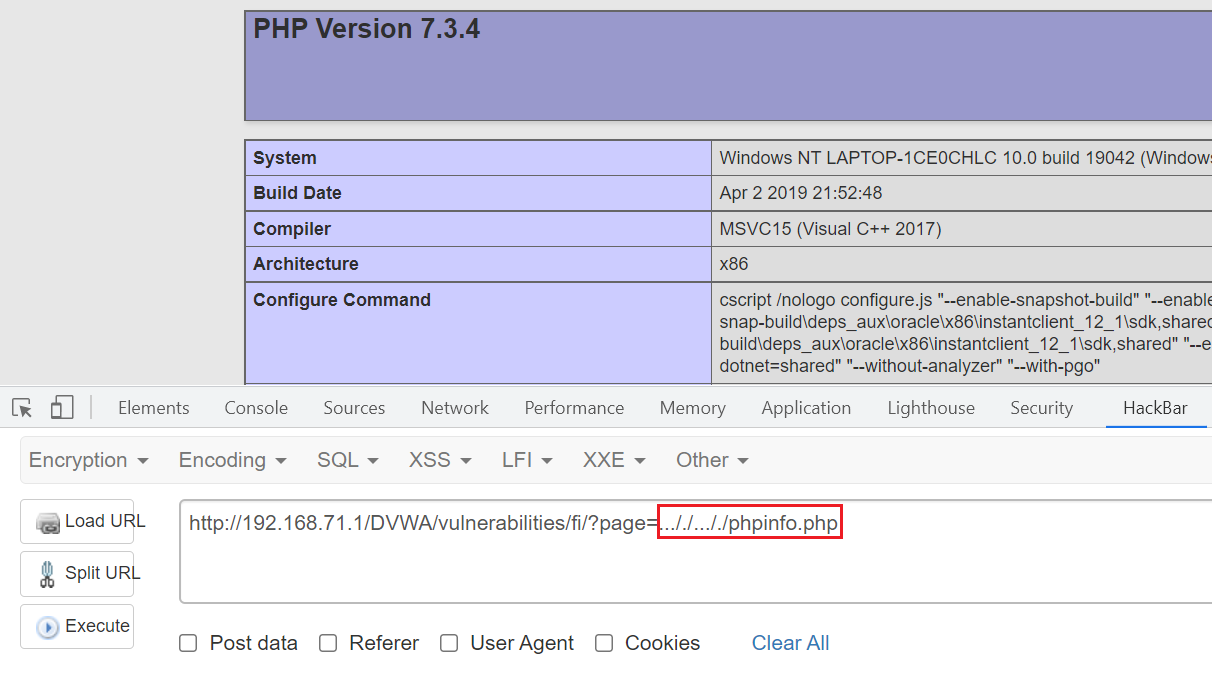Screen dimensions: 1212x674
Task: Expand the XXE payload menu
Action: (x=613, y=460)
